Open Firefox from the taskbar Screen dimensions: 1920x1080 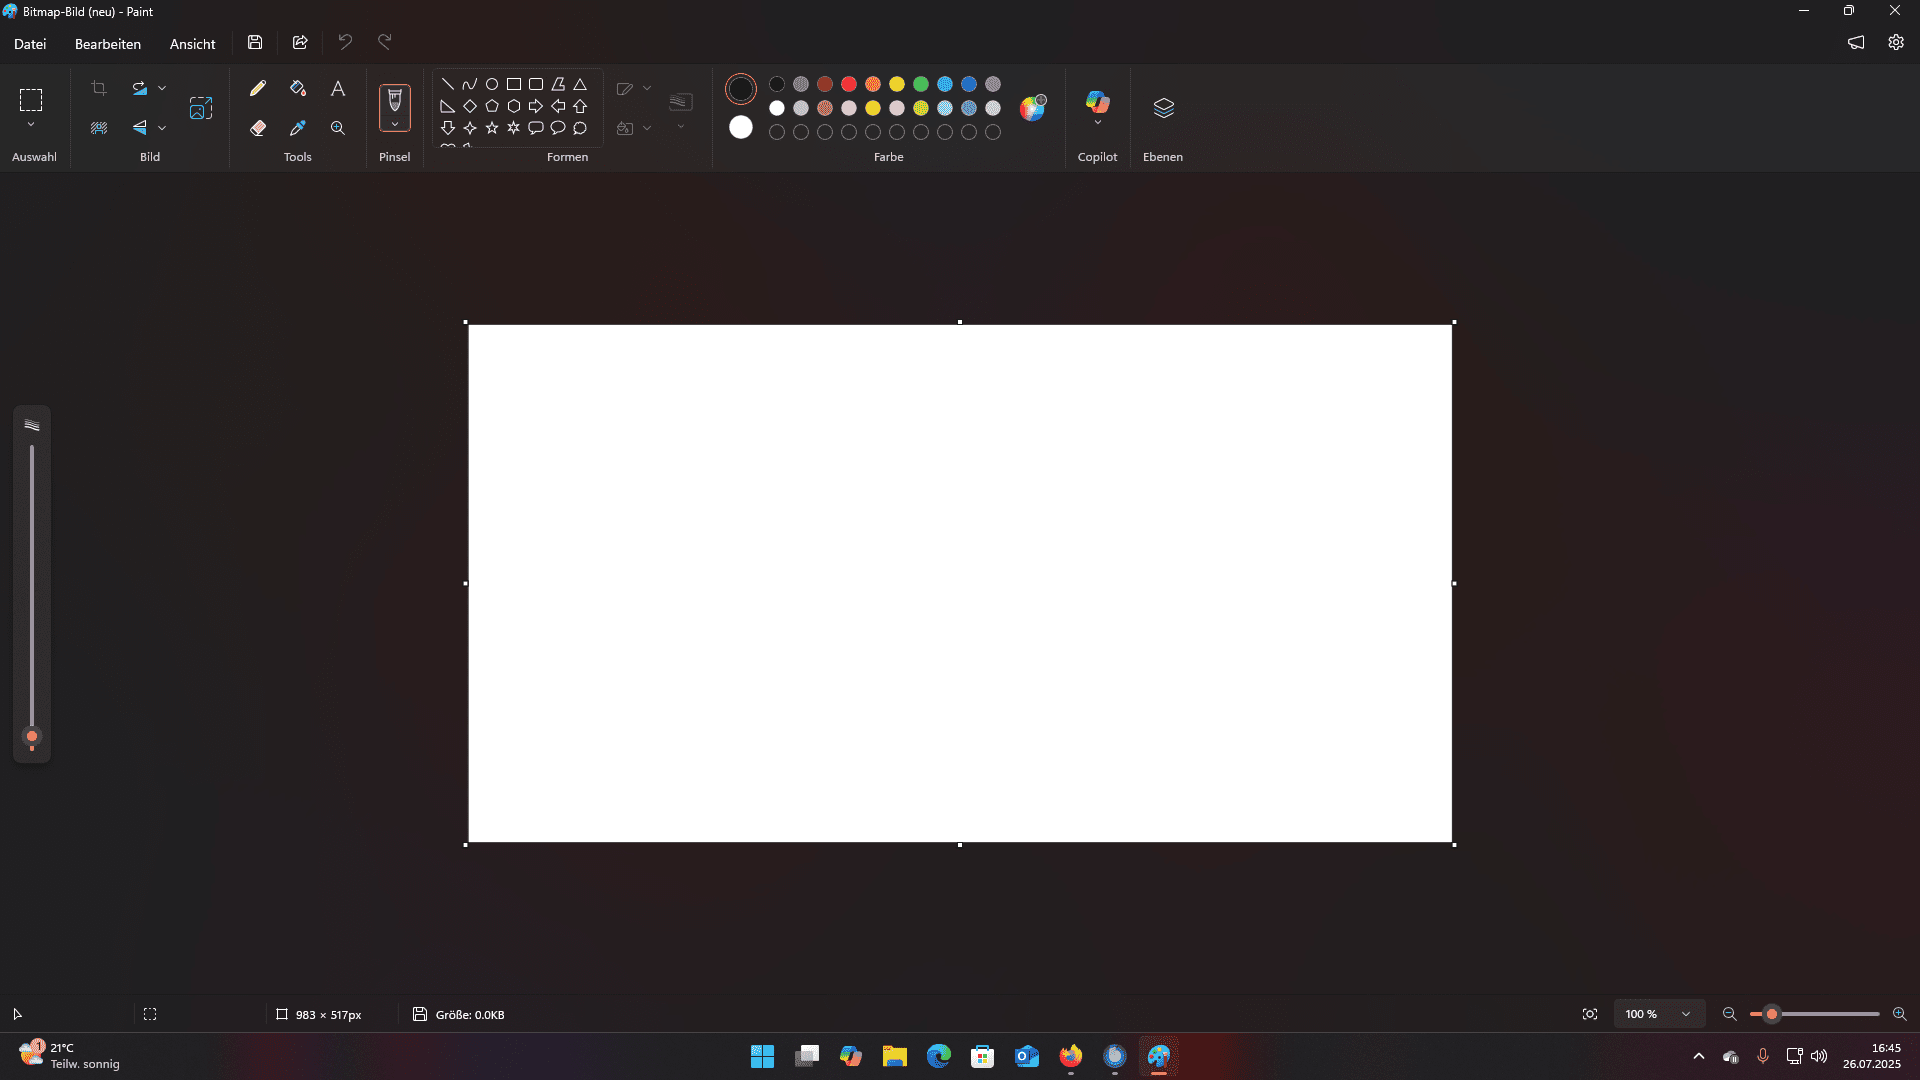point(1071,1056)
